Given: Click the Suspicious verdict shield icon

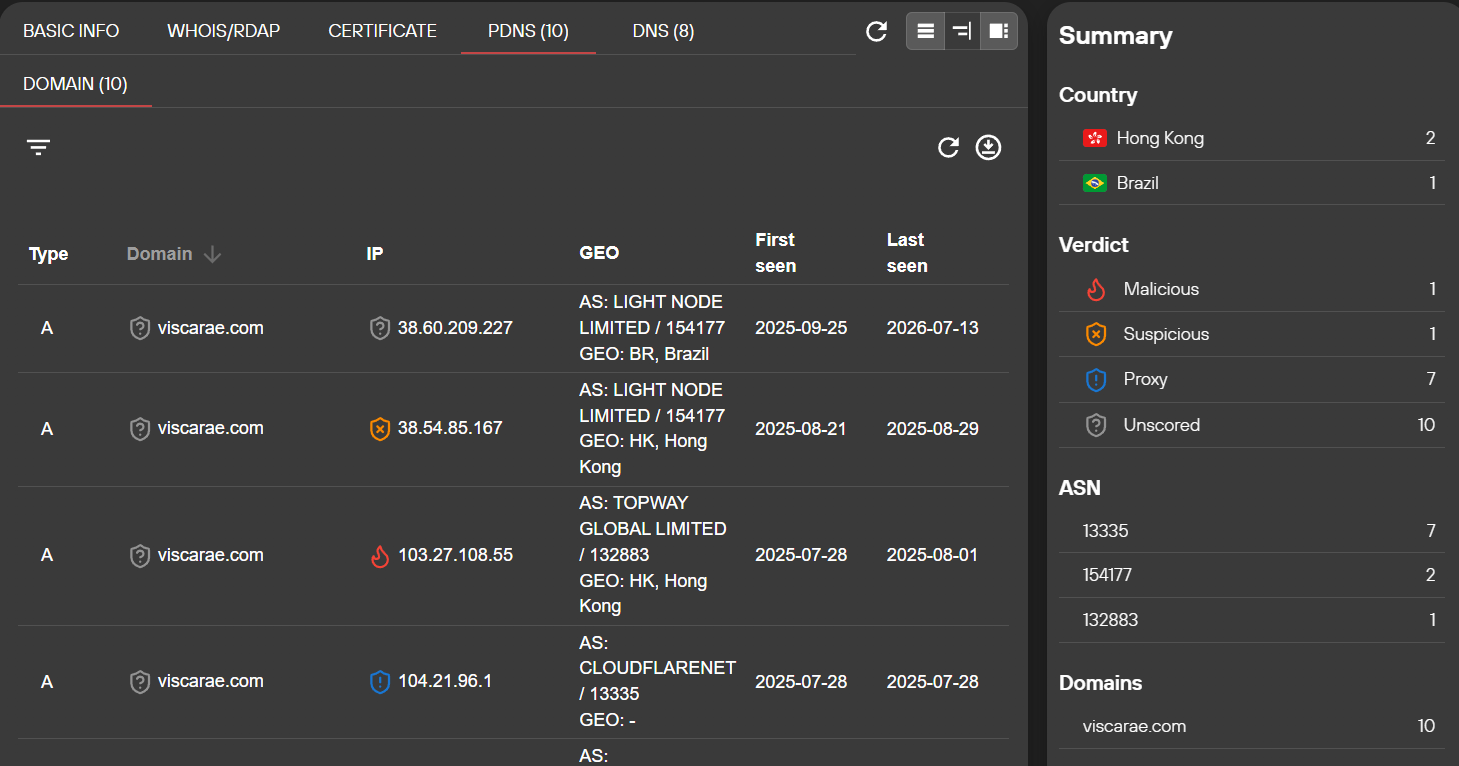Looking at the screenshot, I should 1096,334.
